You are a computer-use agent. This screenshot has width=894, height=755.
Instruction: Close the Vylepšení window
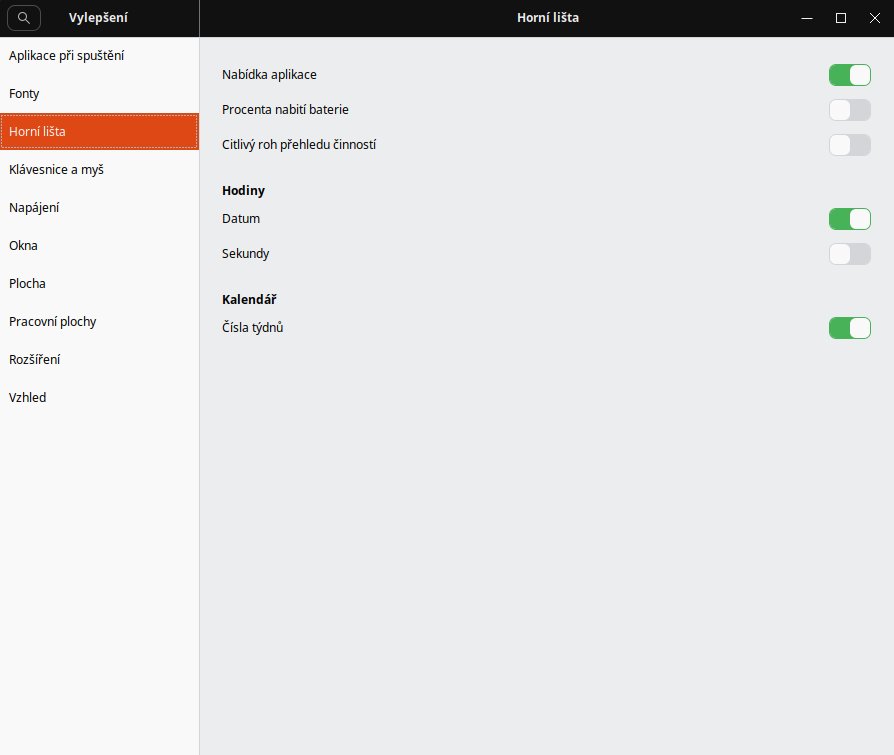click(x=875, y=18)
